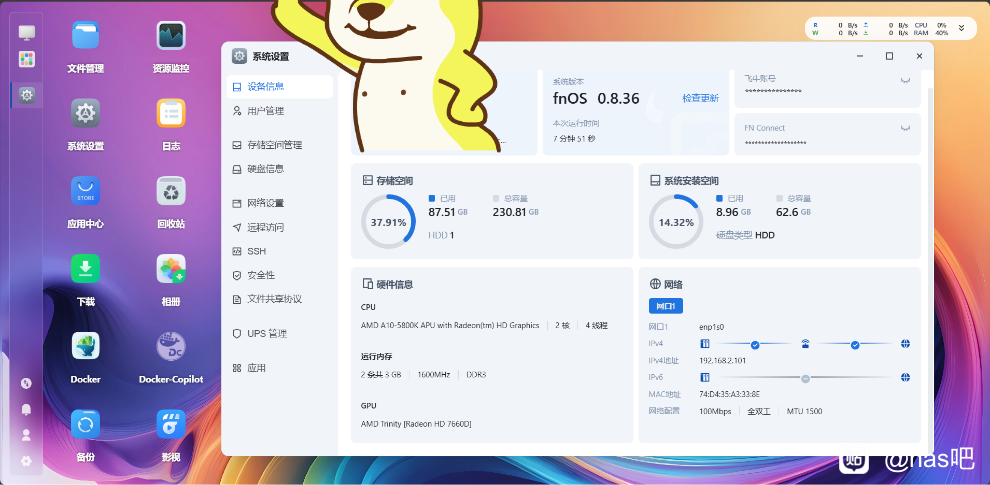Reveal the hidden 飞牛账号 value with the eye icon
This screenshot has width=990, height=485.
click(905, 80)
